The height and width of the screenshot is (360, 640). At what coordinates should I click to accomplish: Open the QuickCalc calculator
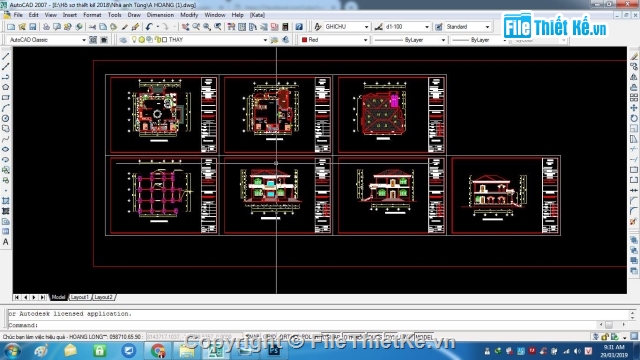(x=285, y=27)
